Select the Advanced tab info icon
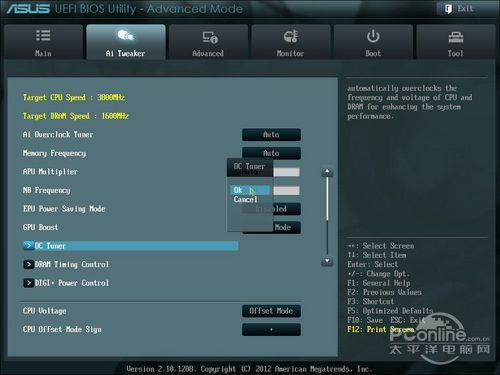The image size is (500, 375). point(210,37)
